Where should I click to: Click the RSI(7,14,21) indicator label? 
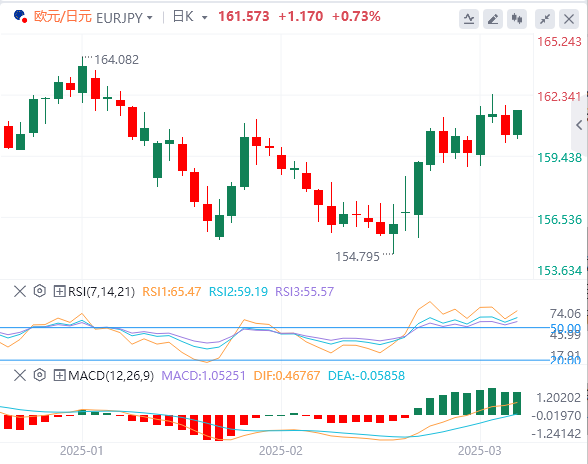click(101, 291)
